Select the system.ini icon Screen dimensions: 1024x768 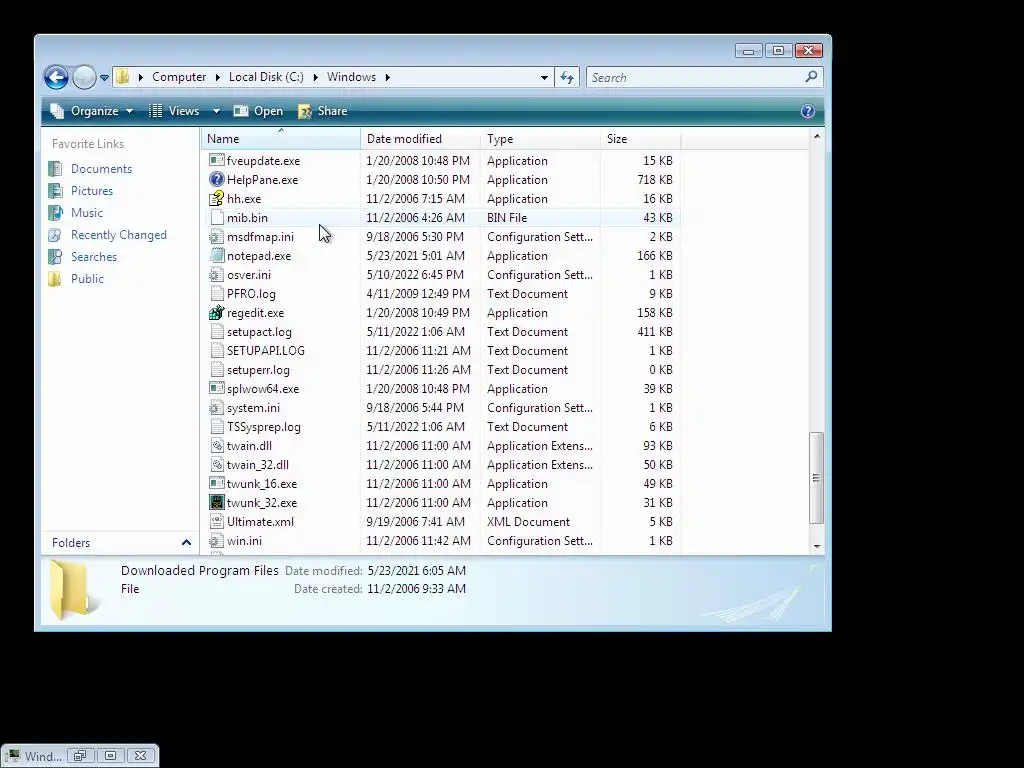pos(217,407)
